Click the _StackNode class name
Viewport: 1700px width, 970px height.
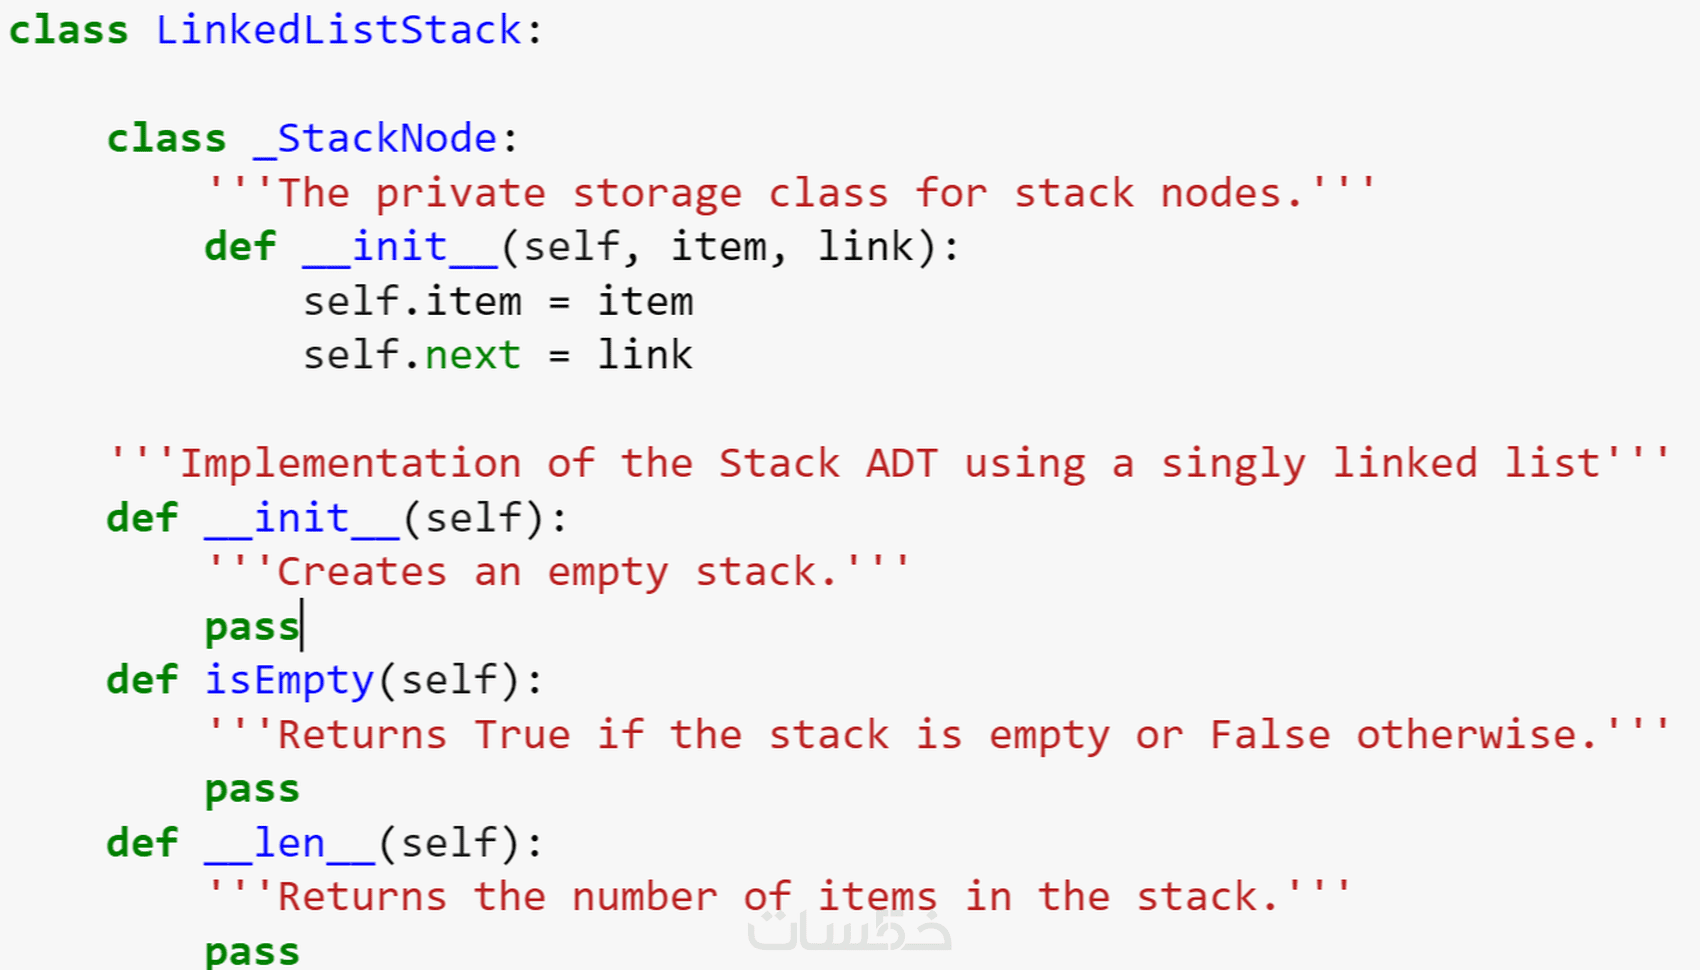tap(376, 138)
